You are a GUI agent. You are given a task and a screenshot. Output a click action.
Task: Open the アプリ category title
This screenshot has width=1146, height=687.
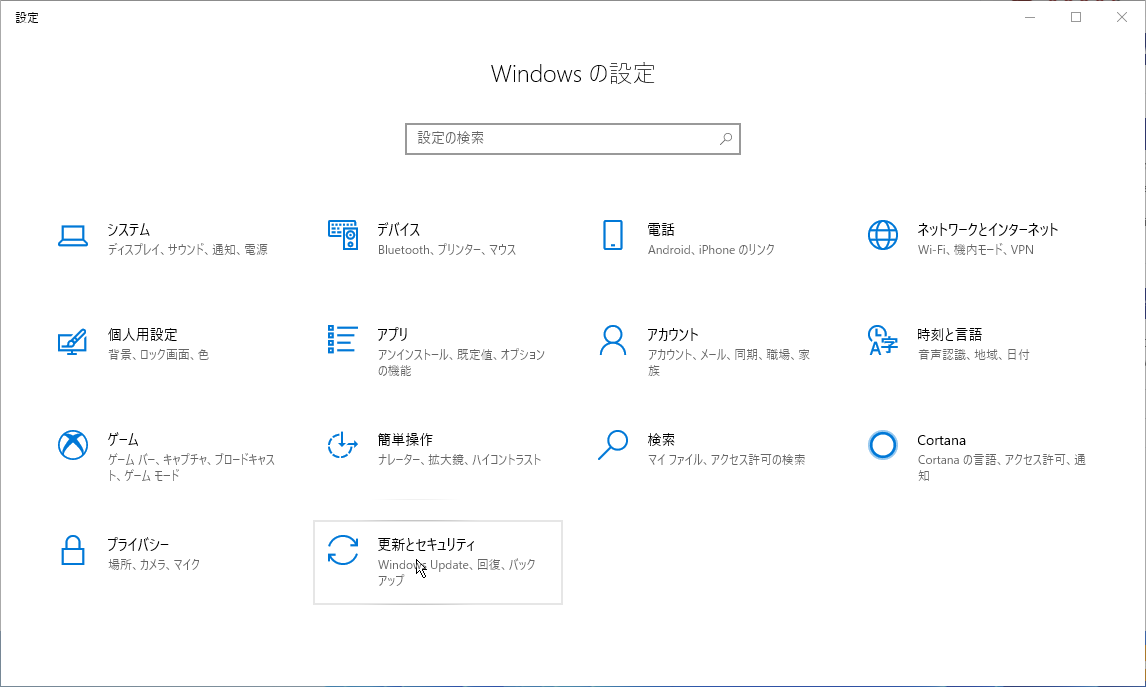(x=392, y=335)
